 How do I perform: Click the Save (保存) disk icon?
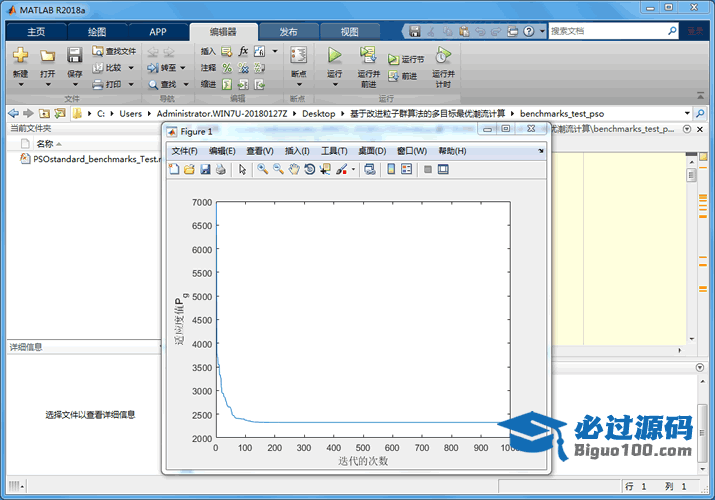coord(74,55)
